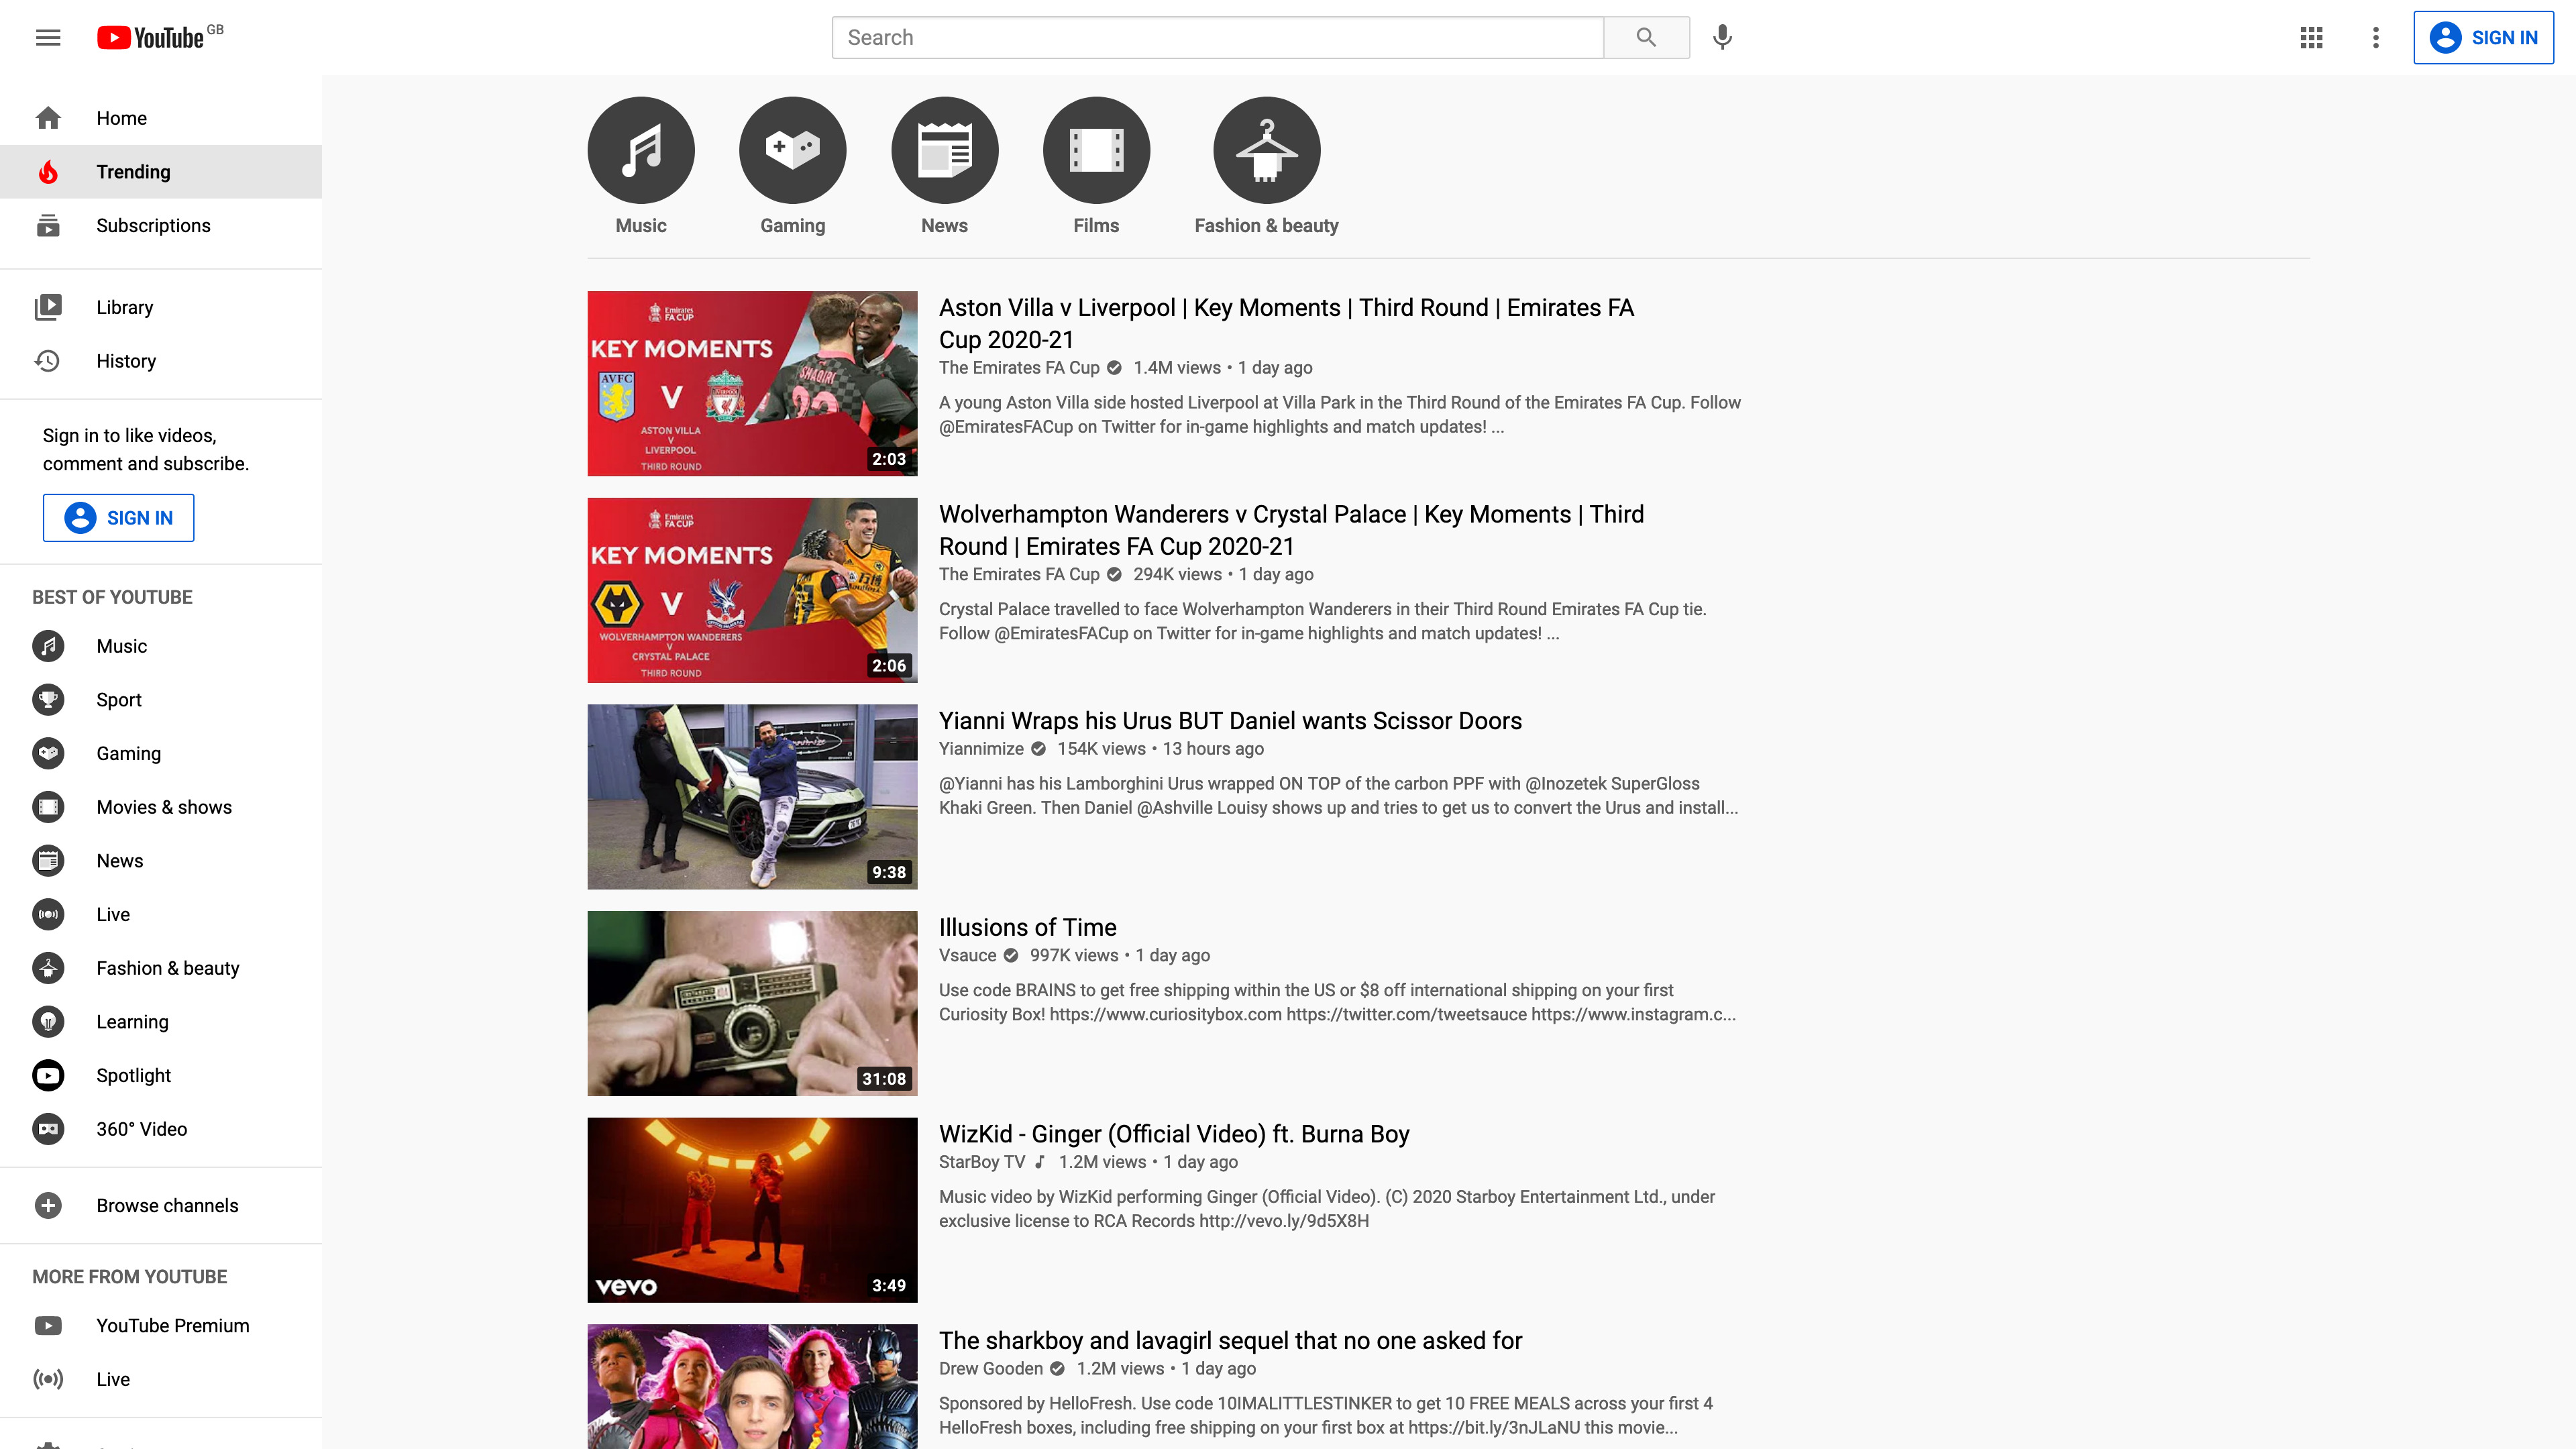The width and height of the screenshot is (2576, 1449).
Task: Open the video Illusions of Time
Action: tap(1027, 927)
